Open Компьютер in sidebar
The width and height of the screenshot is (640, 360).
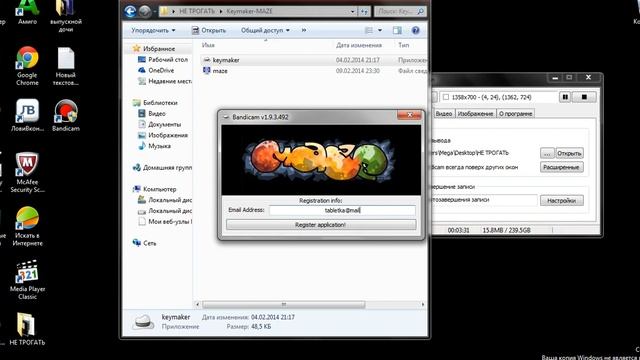click(159, 189)
